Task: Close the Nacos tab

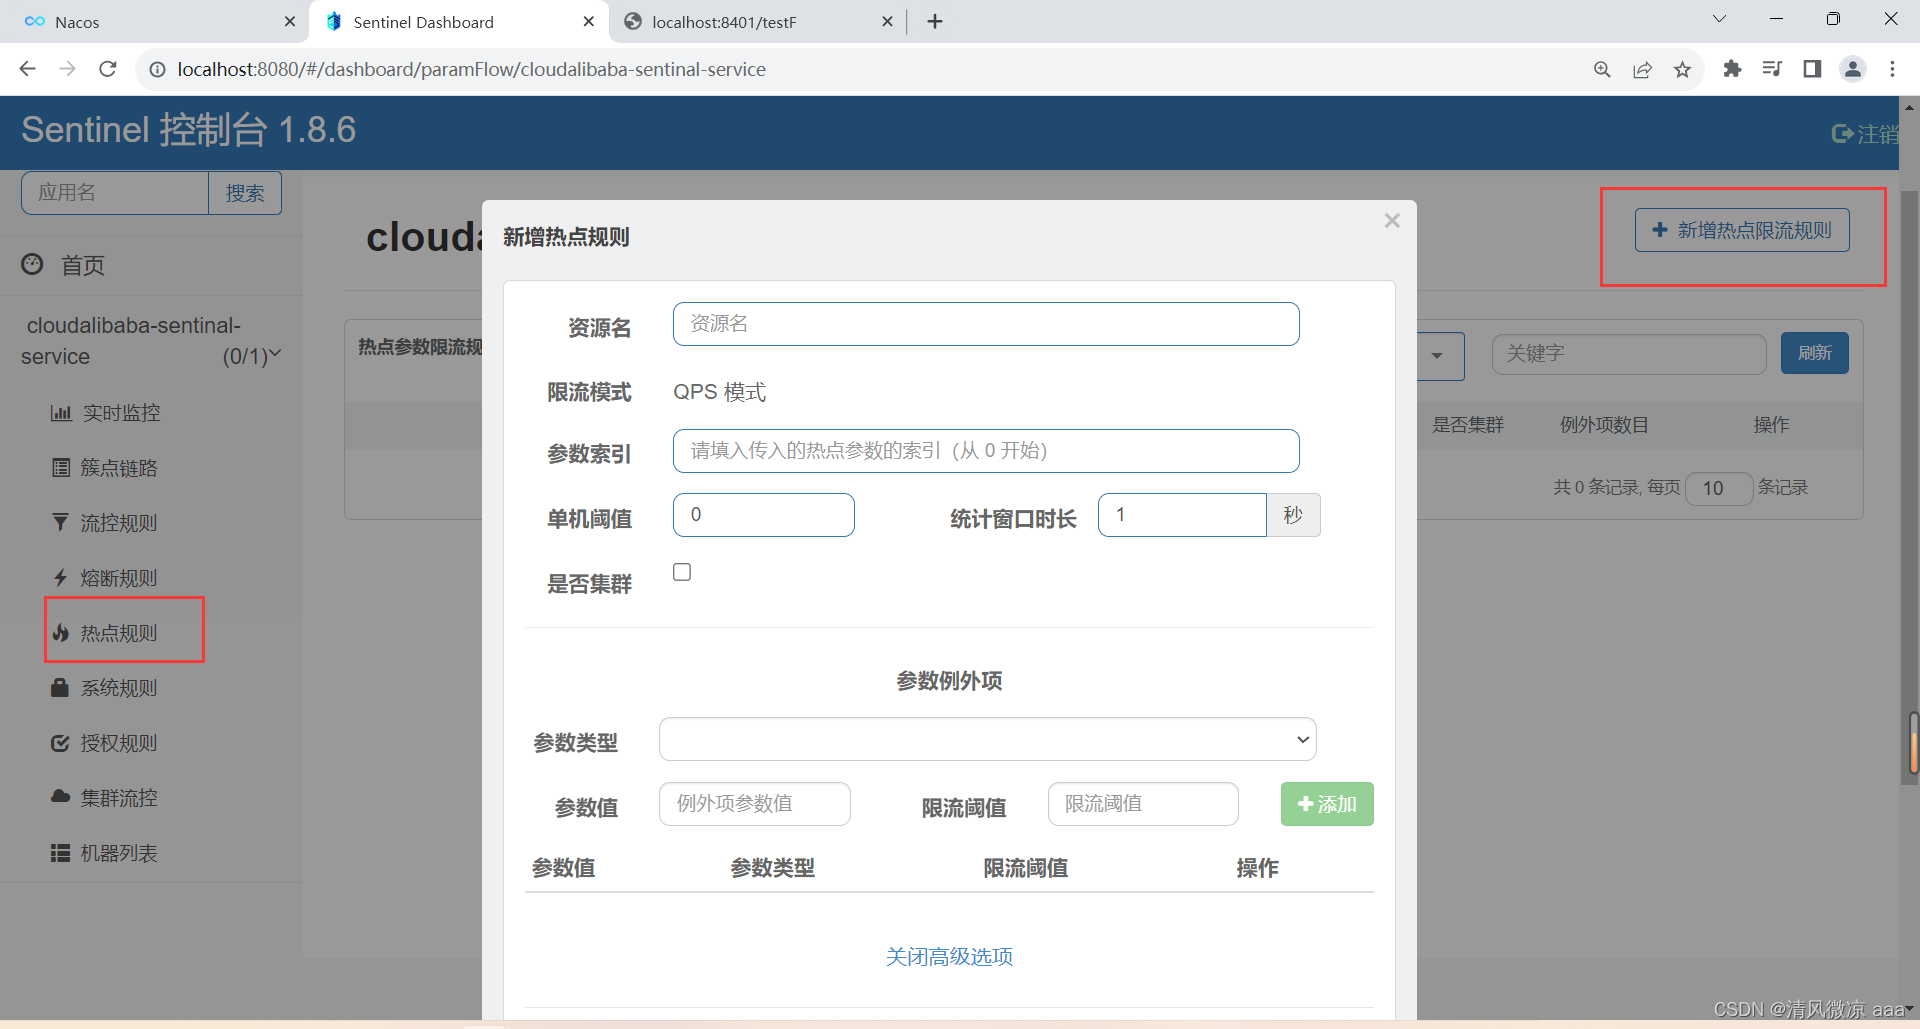Action: tap(290, 21)
